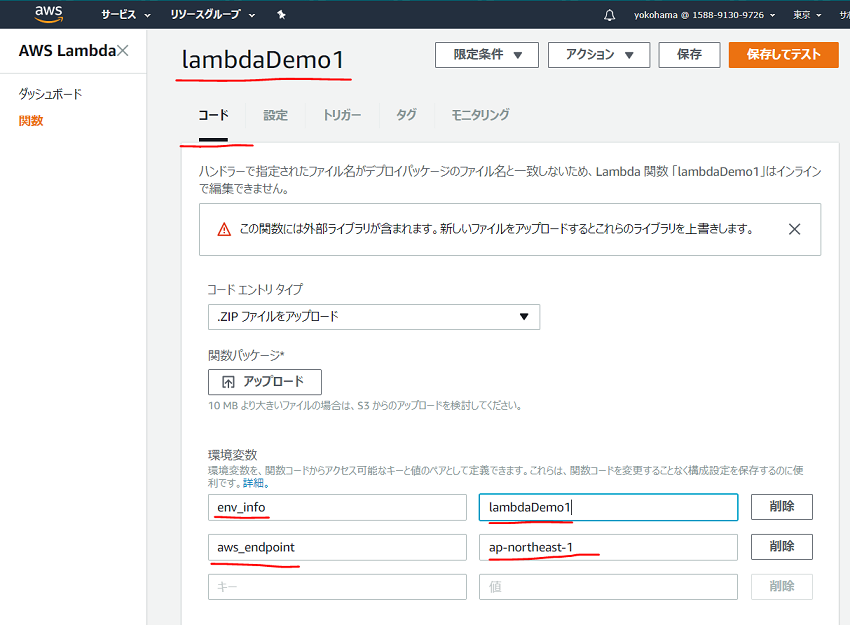This screenshot has width=850, height=625.
Task: Open the リソースグループ dropdown menu
Action: (212, 15)
